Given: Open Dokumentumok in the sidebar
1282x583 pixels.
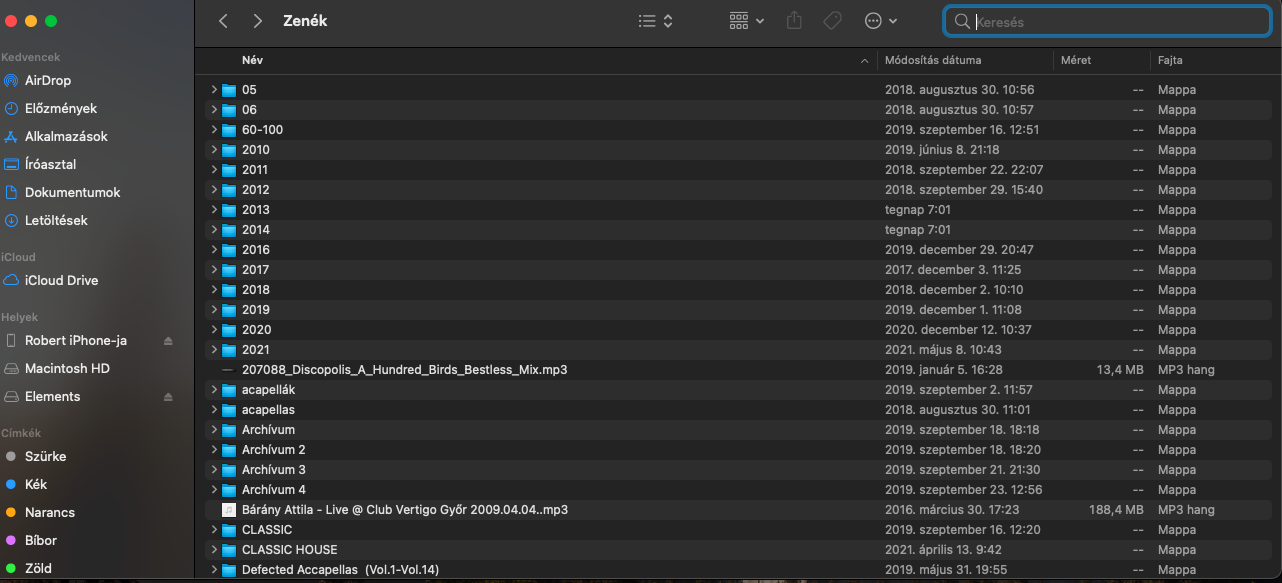Looking at the screenshot, I should click(73, 192).
